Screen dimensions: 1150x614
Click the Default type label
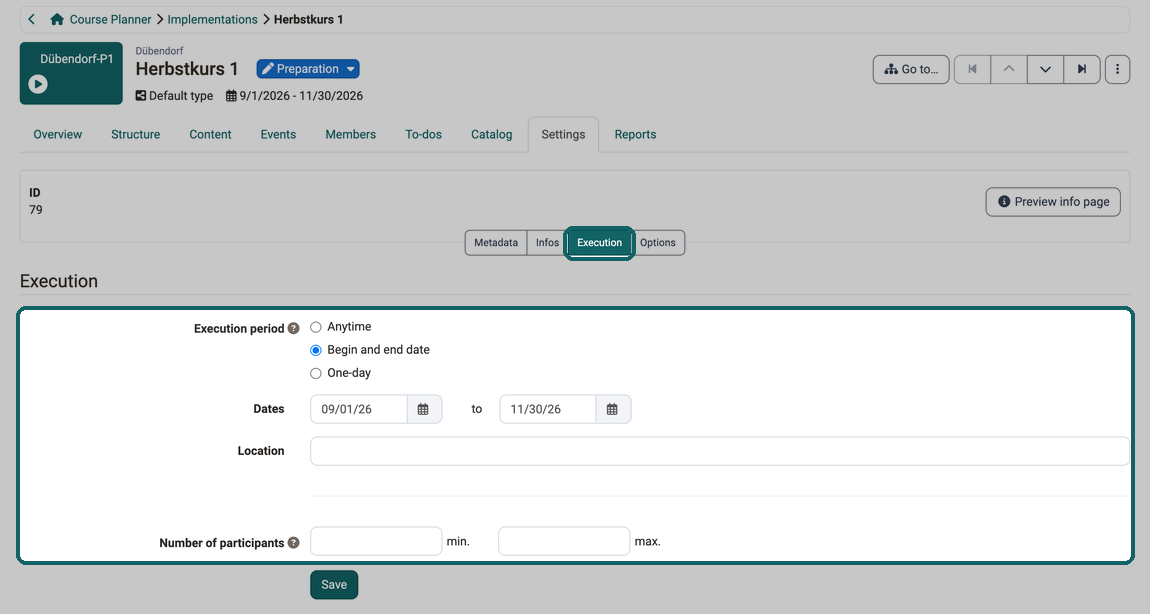coord(180,96)
